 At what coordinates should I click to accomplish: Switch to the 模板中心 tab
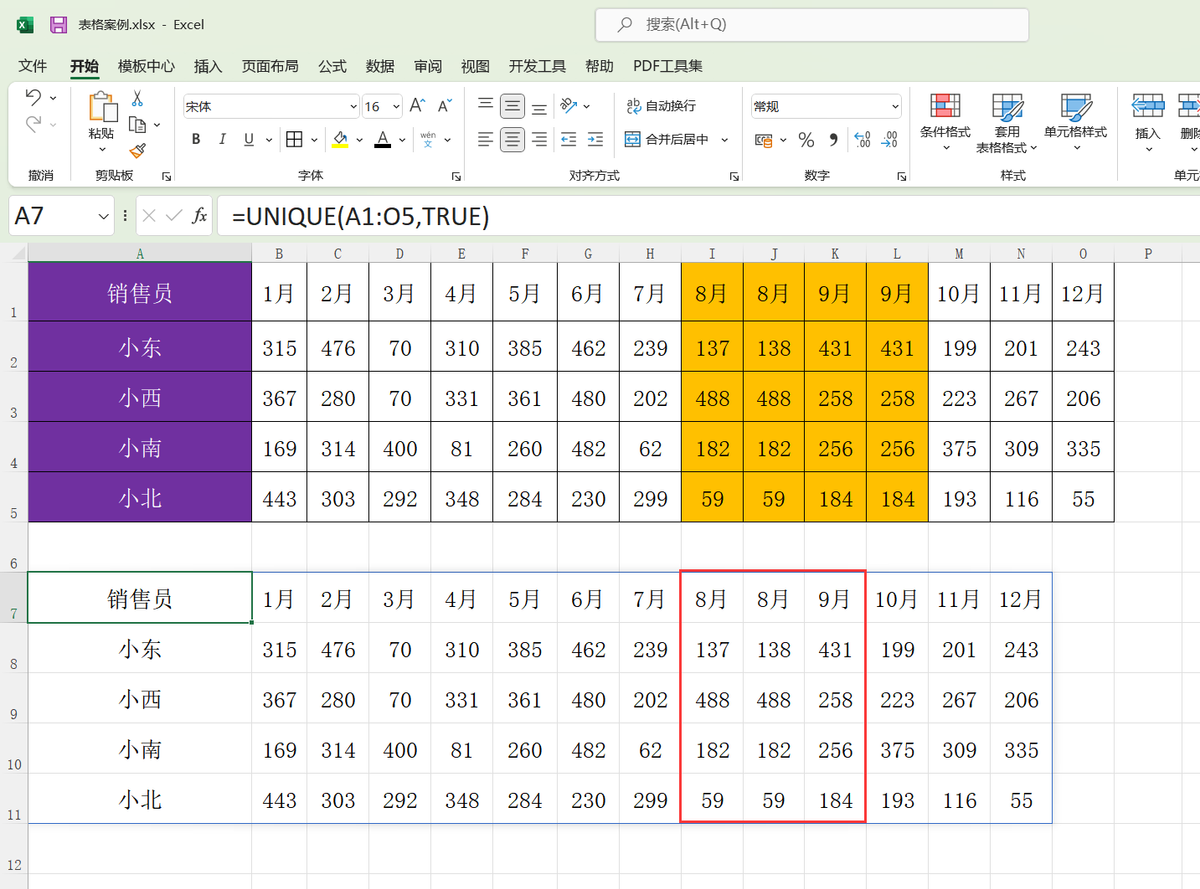click(x=146, y=66)
